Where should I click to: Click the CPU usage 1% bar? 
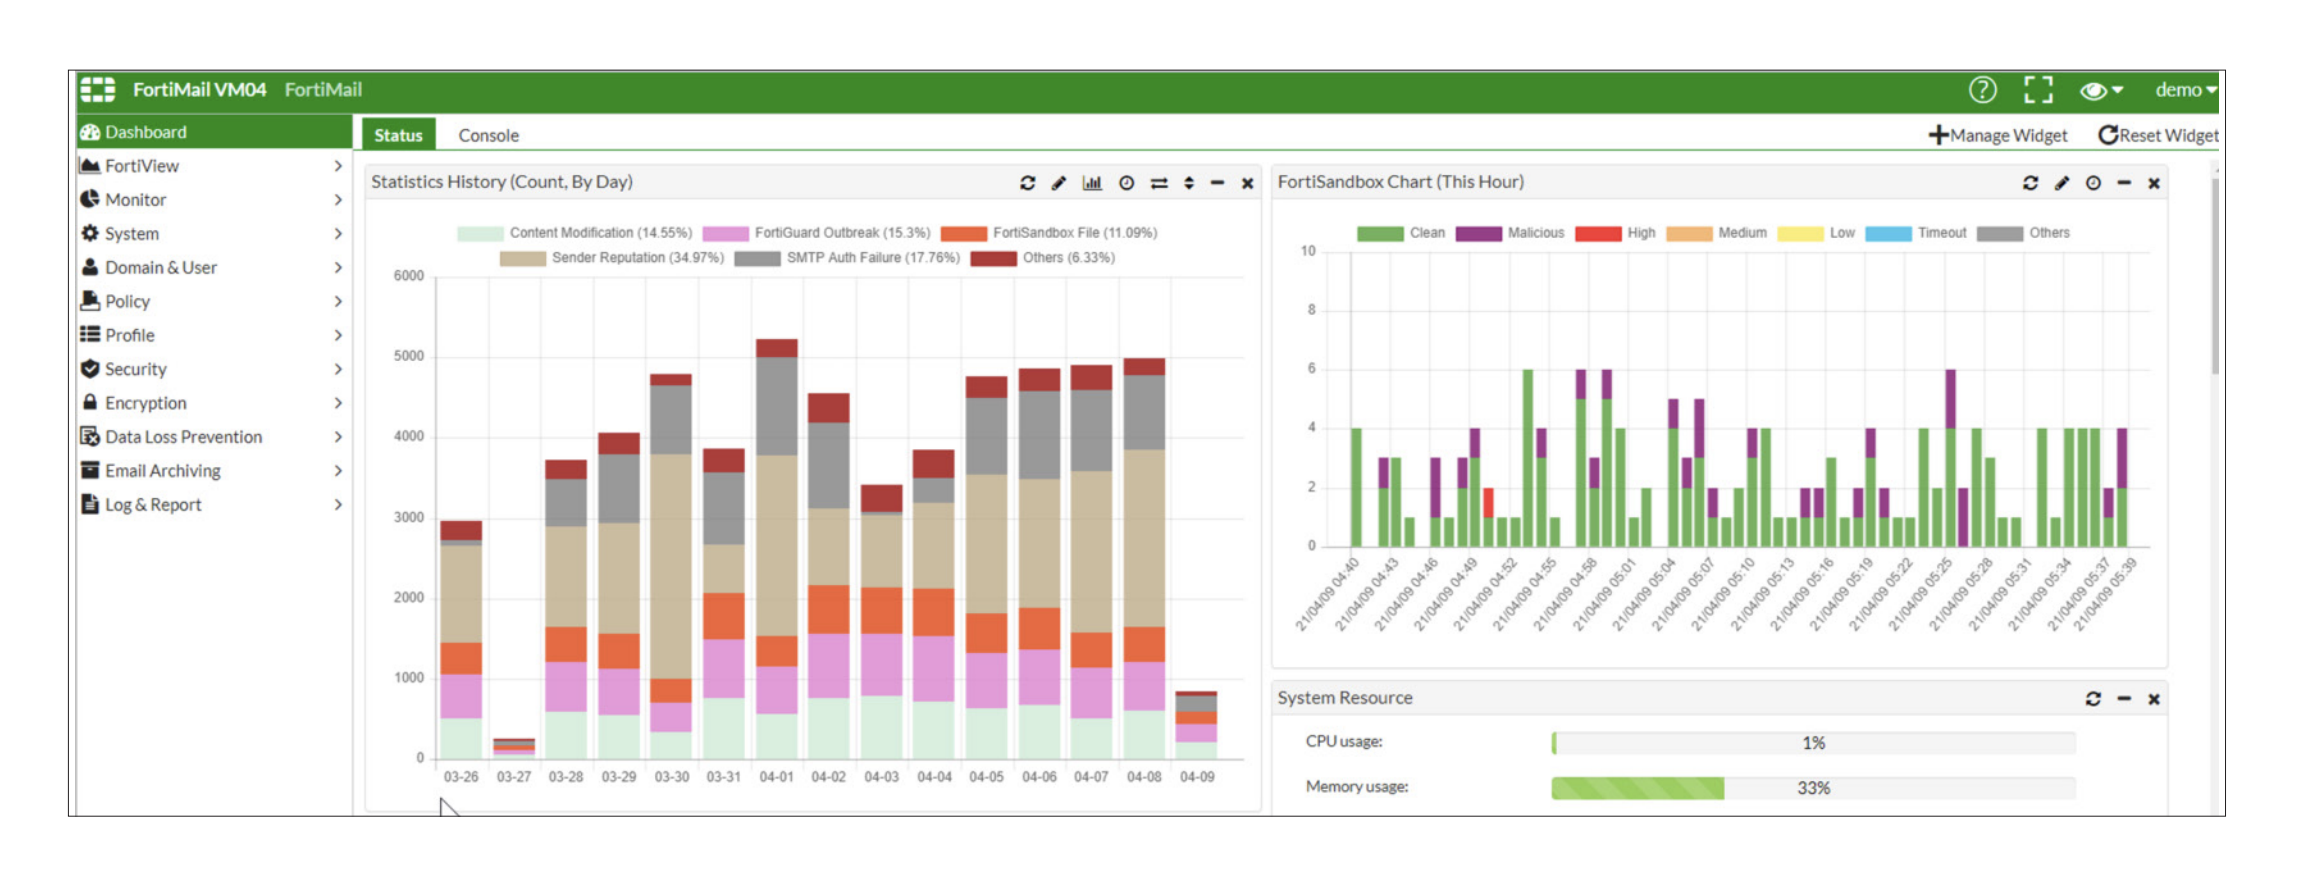coord(1813,743)
